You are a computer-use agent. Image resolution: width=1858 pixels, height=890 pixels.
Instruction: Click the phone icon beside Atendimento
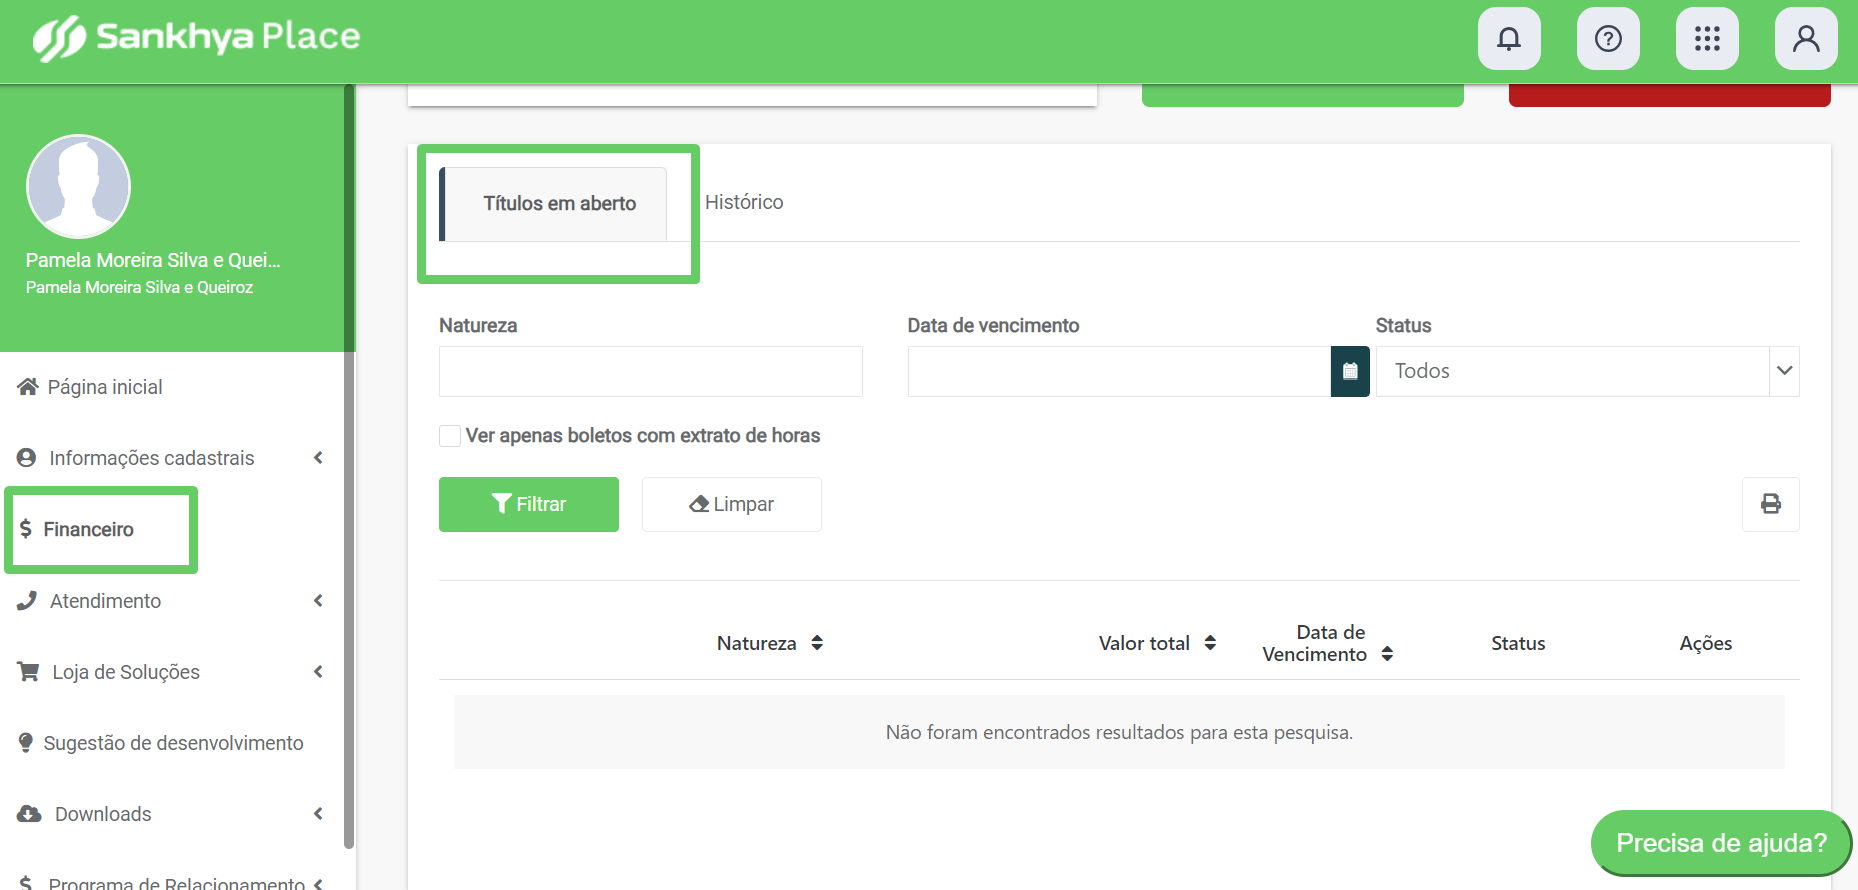coord(27,601)
